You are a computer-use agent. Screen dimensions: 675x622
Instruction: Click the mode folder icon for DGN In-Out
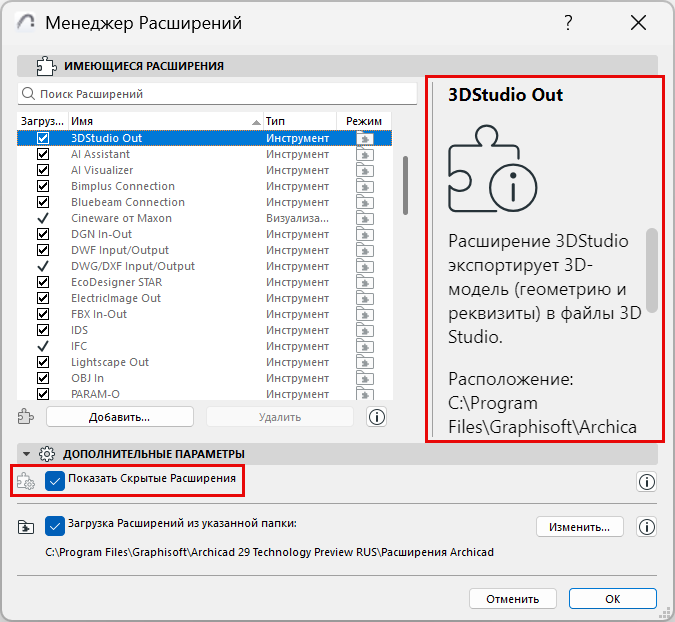(365, 234)
